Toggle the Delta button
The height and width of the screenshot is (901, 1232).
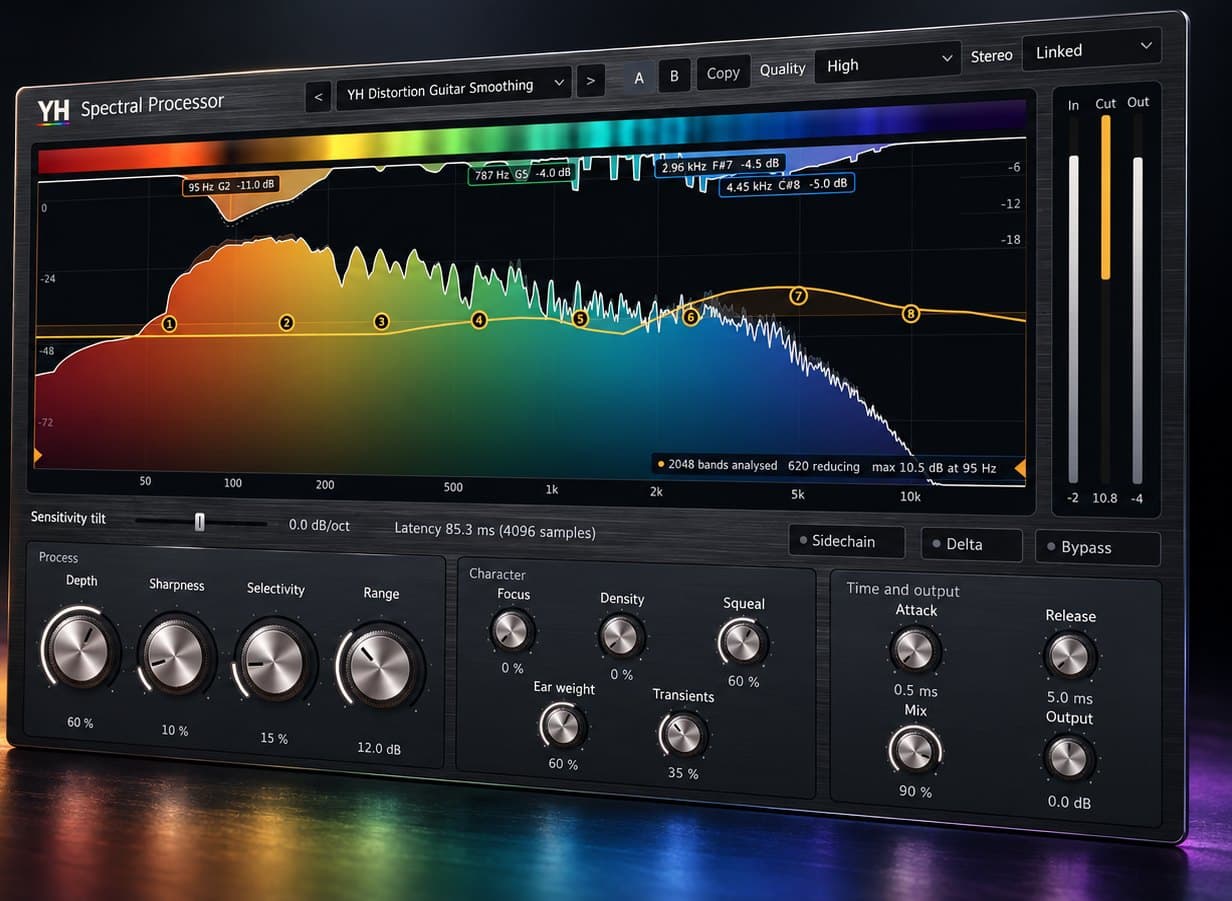click(x=971, y=544)
